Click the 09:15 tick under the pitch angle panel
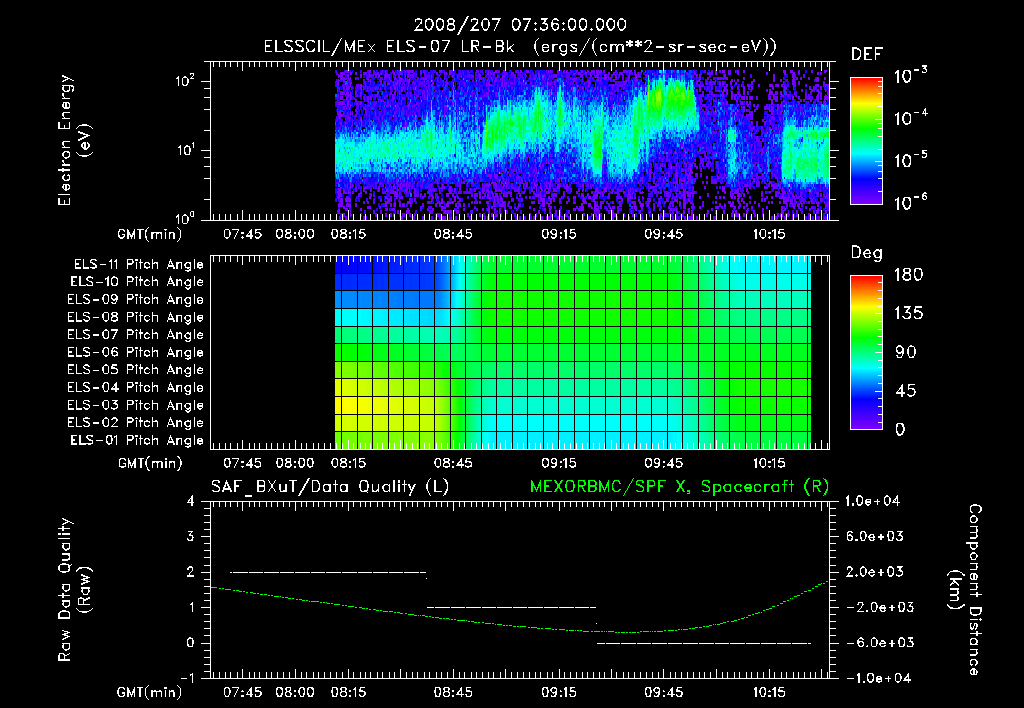 pyautogui.click(x=559, y=463)
